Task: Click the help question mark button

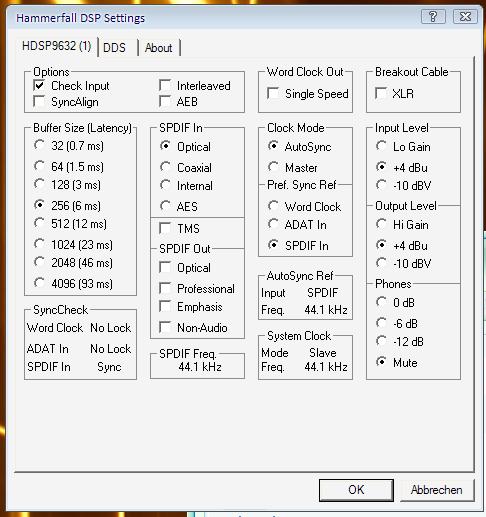Action: coord(433,16)
